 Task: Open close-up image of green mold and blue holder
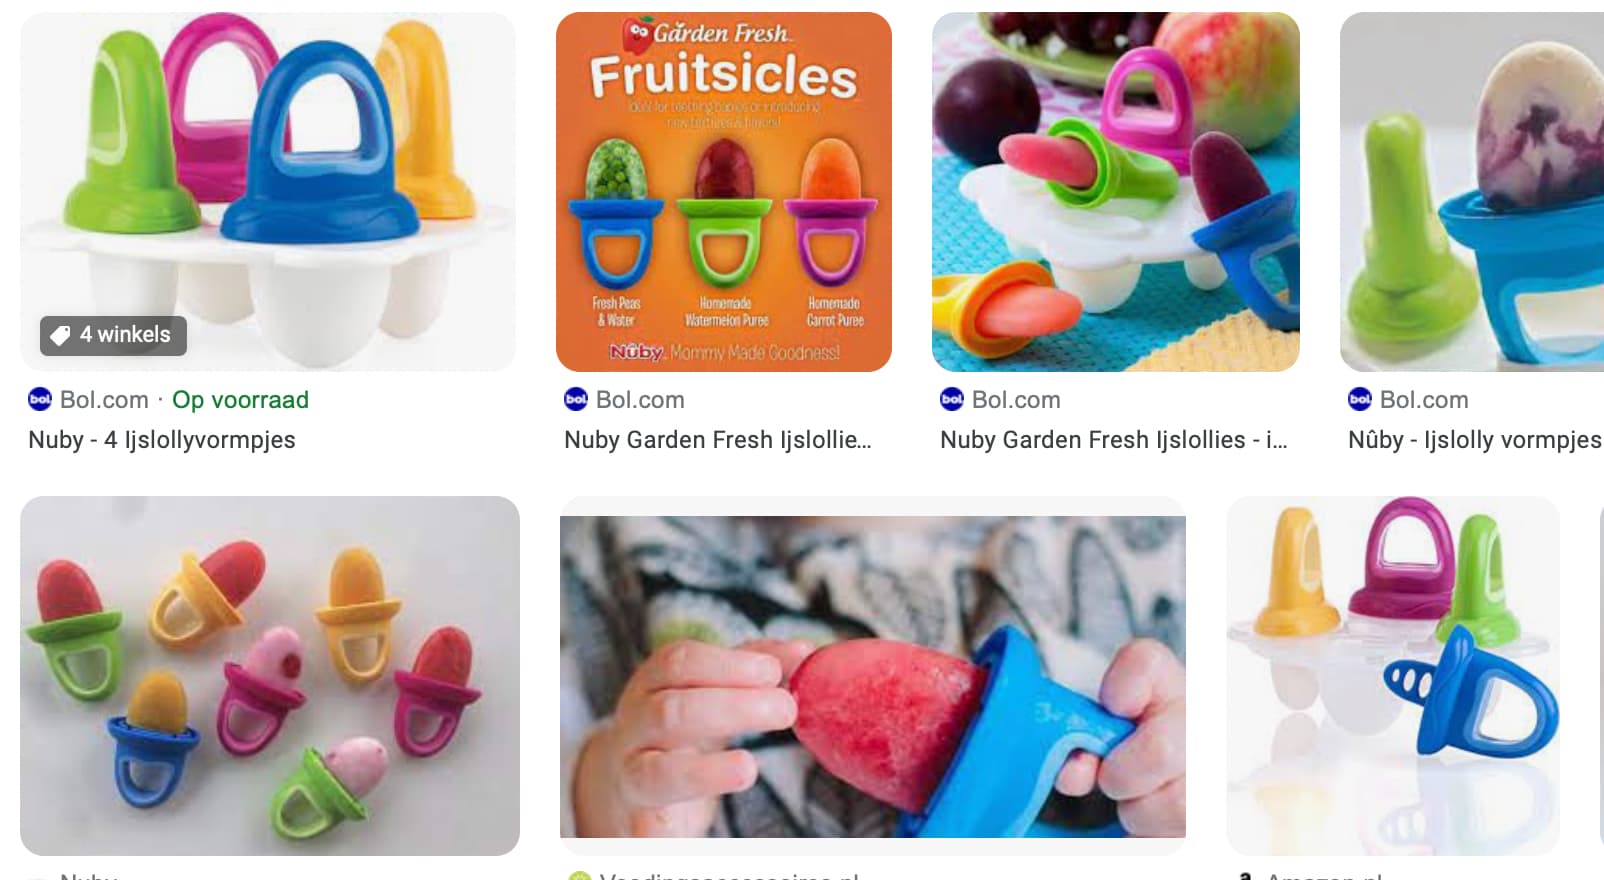(x=1472, y=192)
